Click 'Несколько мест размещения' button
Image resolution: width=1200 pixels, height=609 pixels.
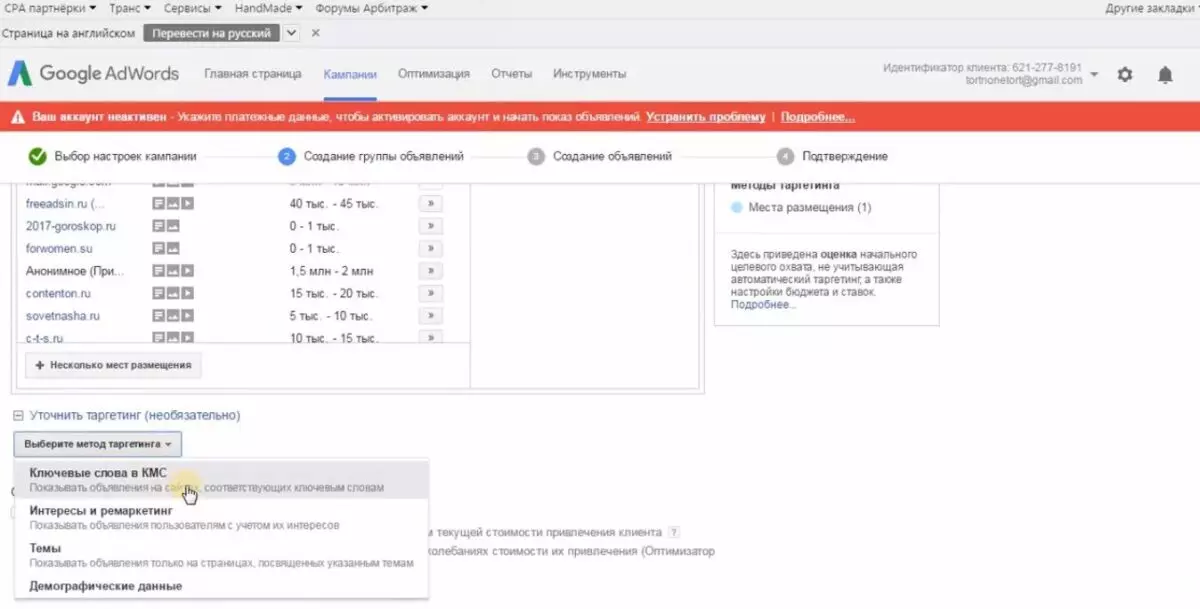pyautogui.click(x=113, y=365)
